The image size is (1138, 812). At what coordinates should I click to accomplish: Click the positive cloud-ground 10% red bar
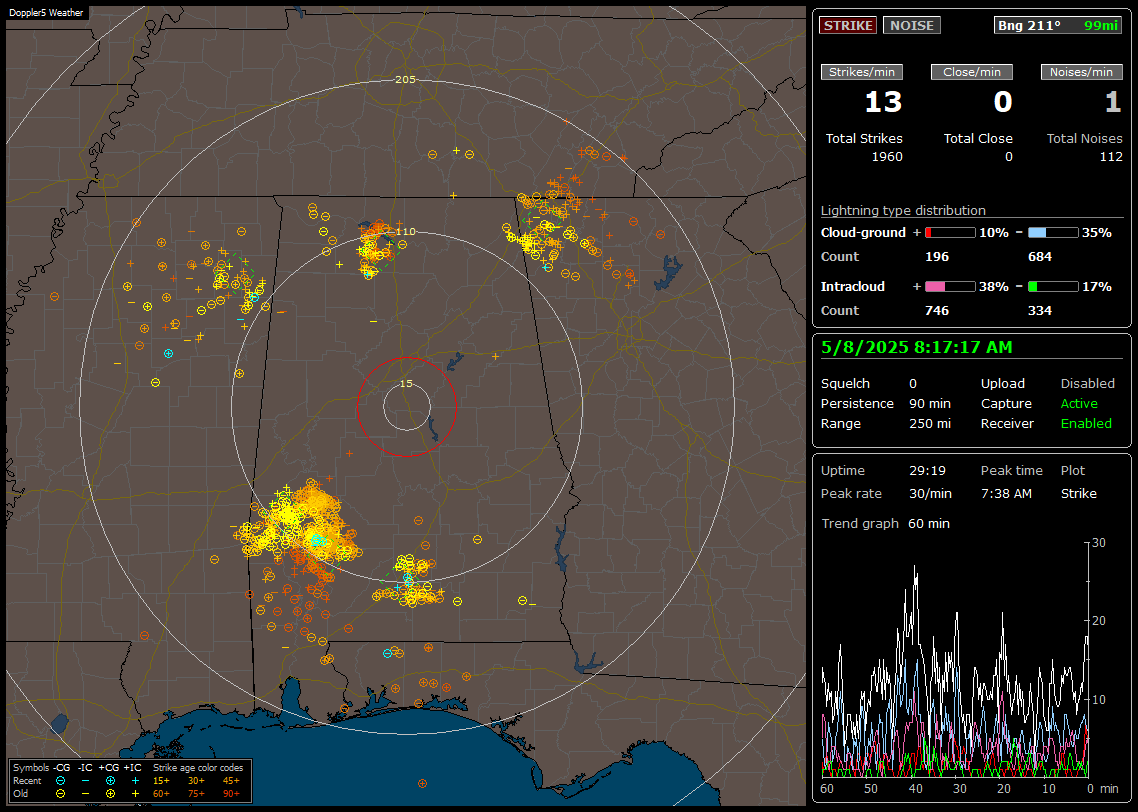[x=950, y=233]
